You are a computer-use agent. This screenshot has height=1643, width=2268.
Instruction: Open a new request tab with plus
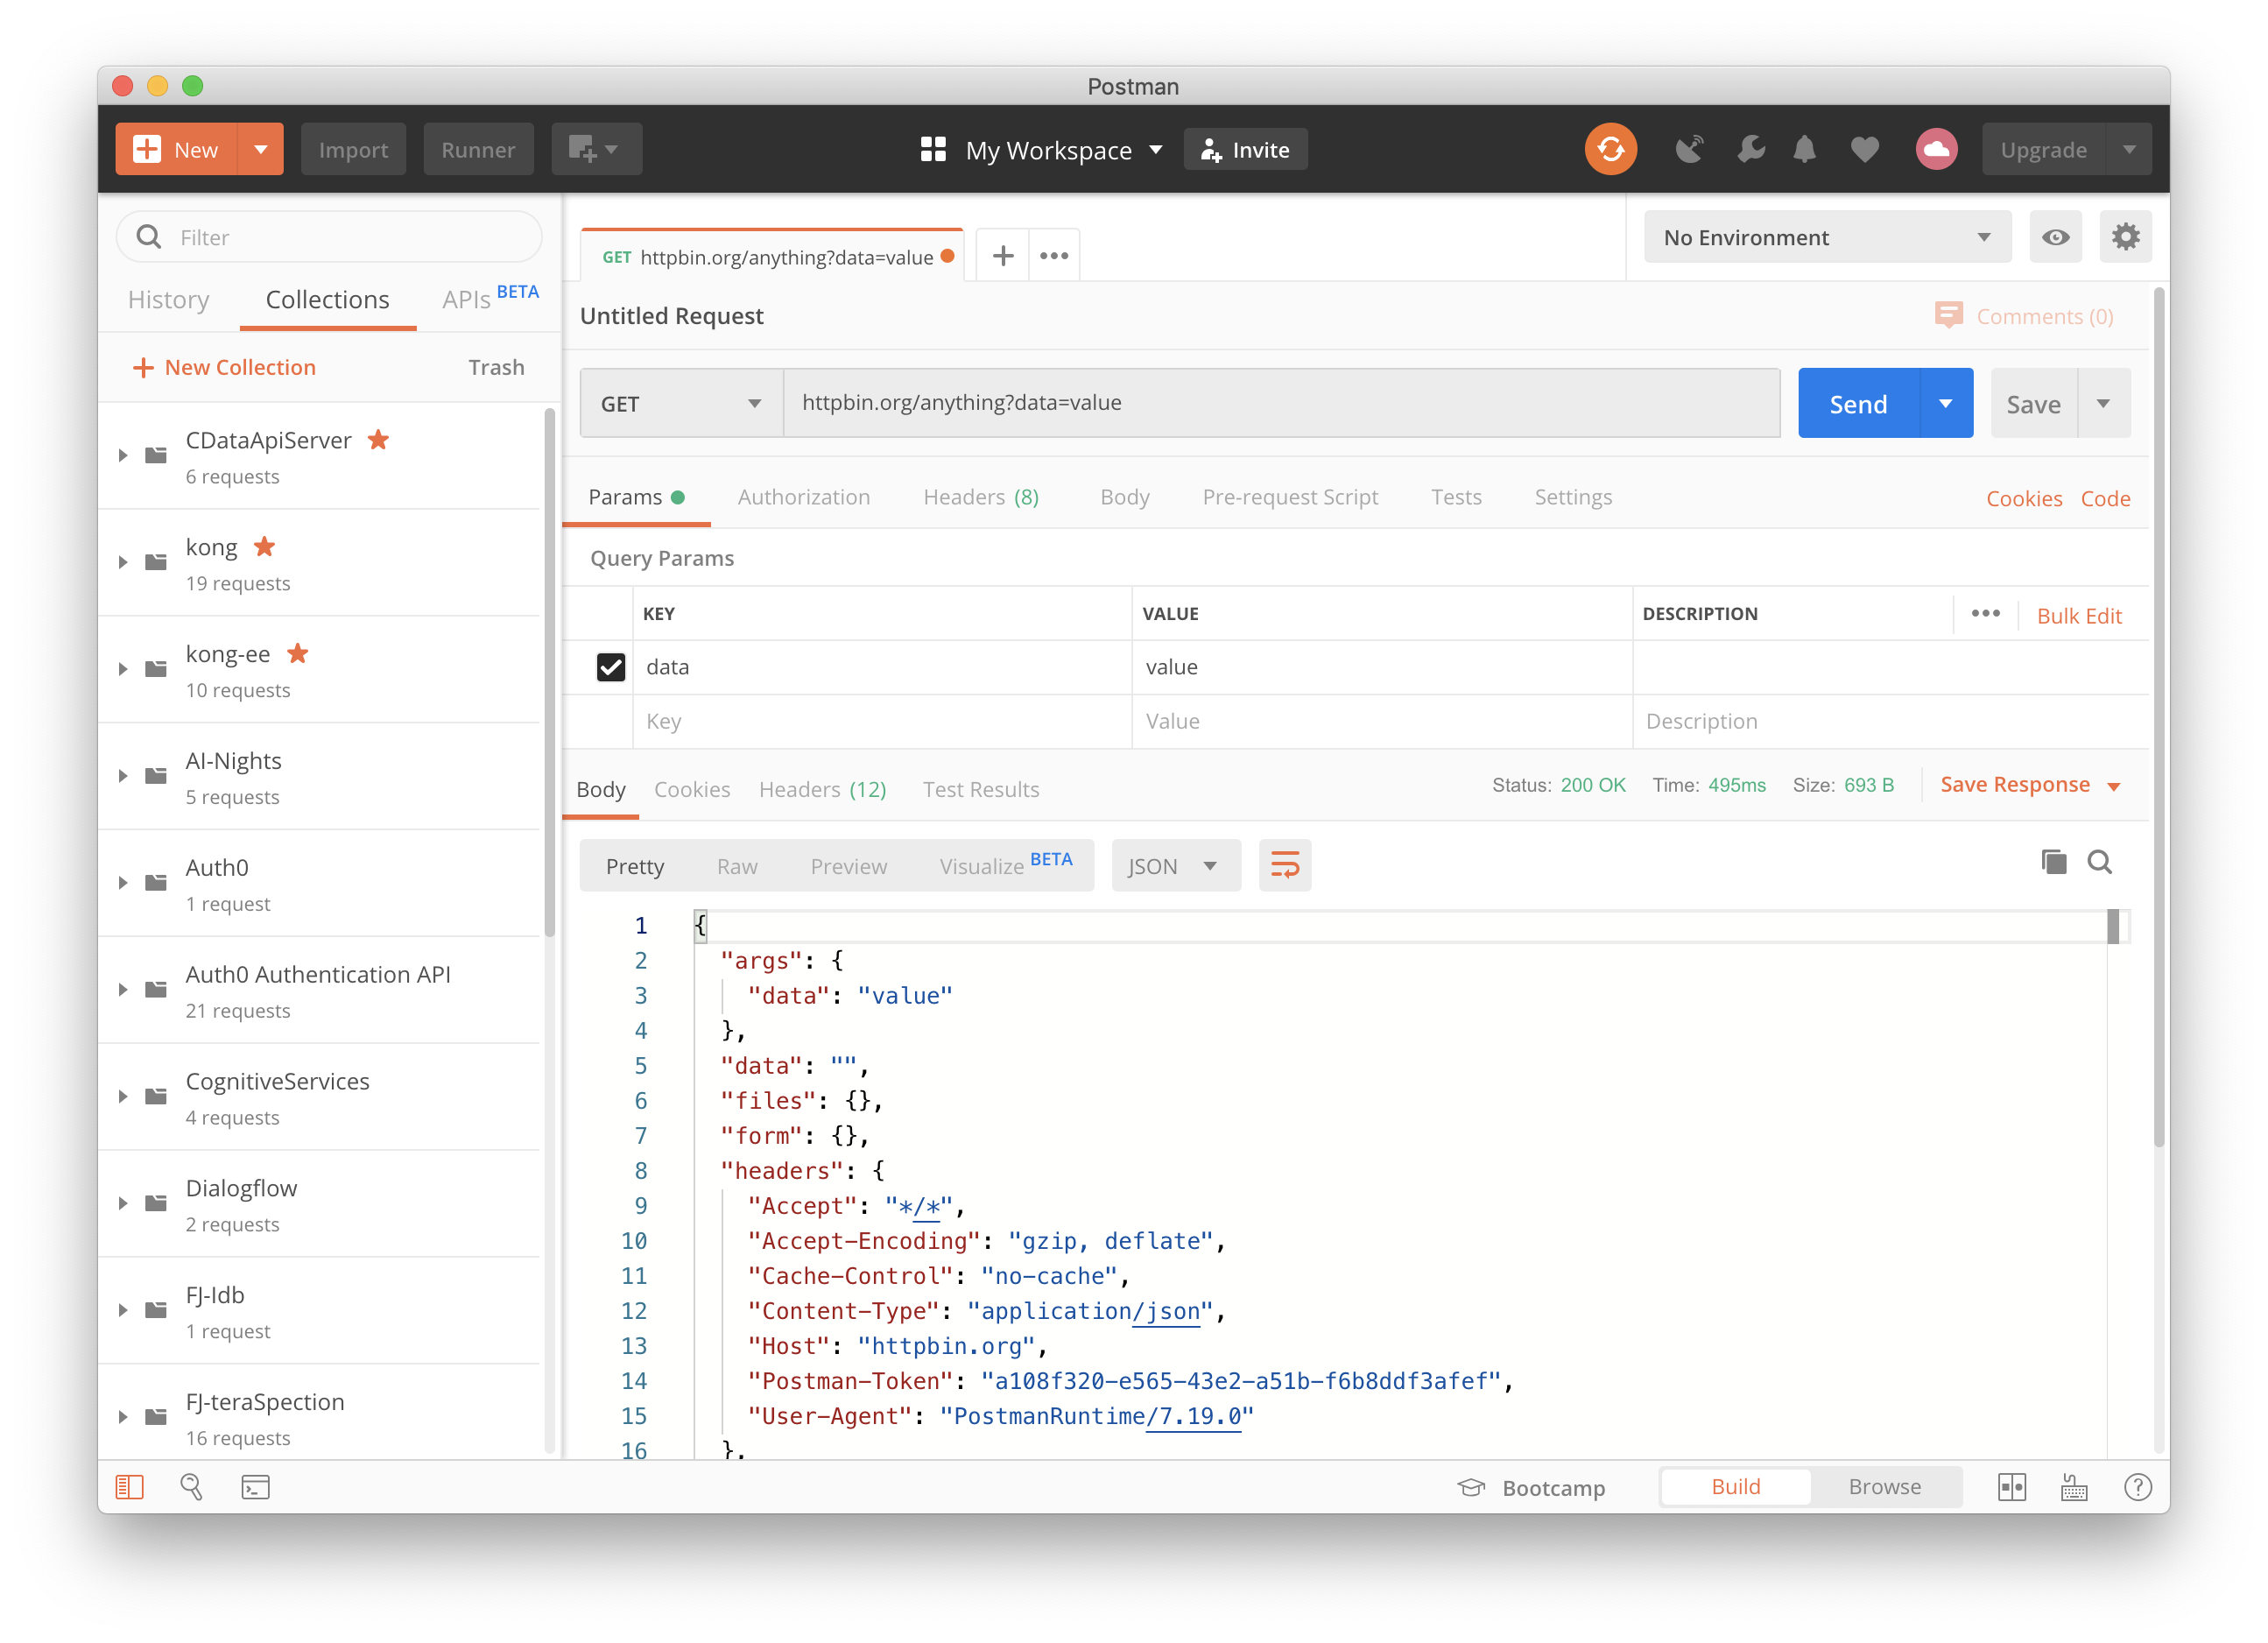tap(1002, 256)
